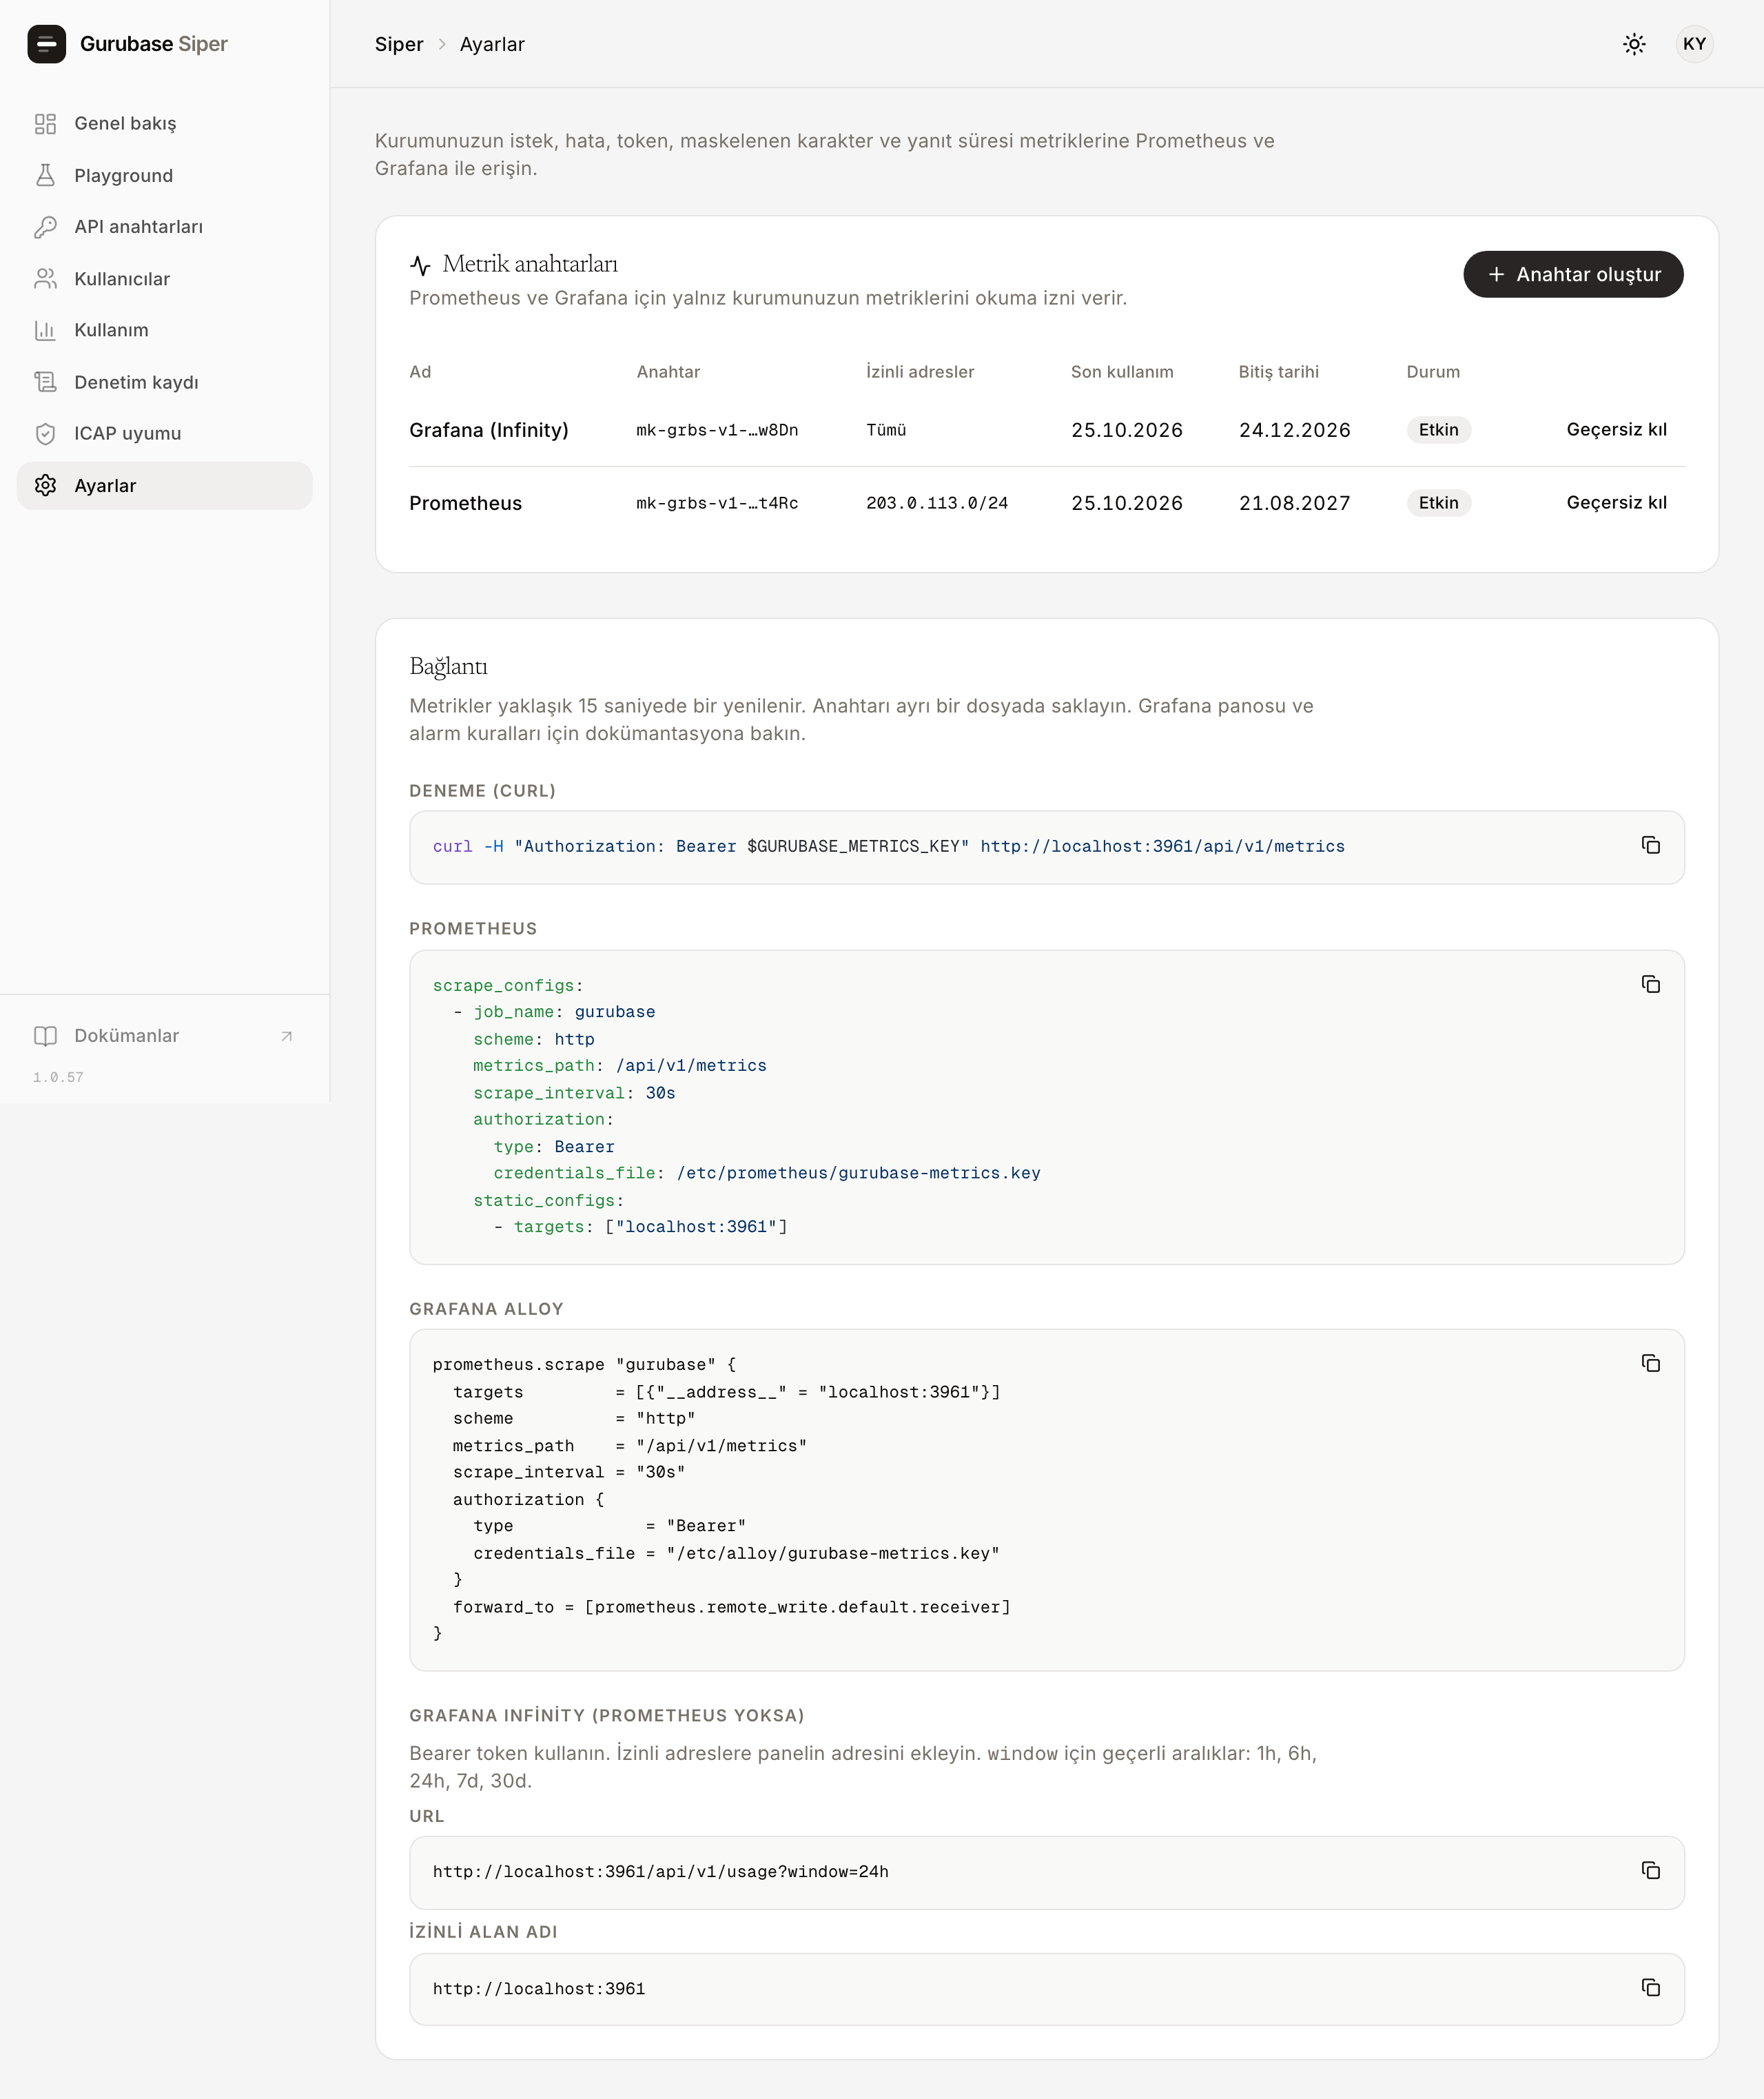Screen dimensions: 1764x2099
Task: Open Genel bakış in the sidebar
Action: (x=165, y=124)
